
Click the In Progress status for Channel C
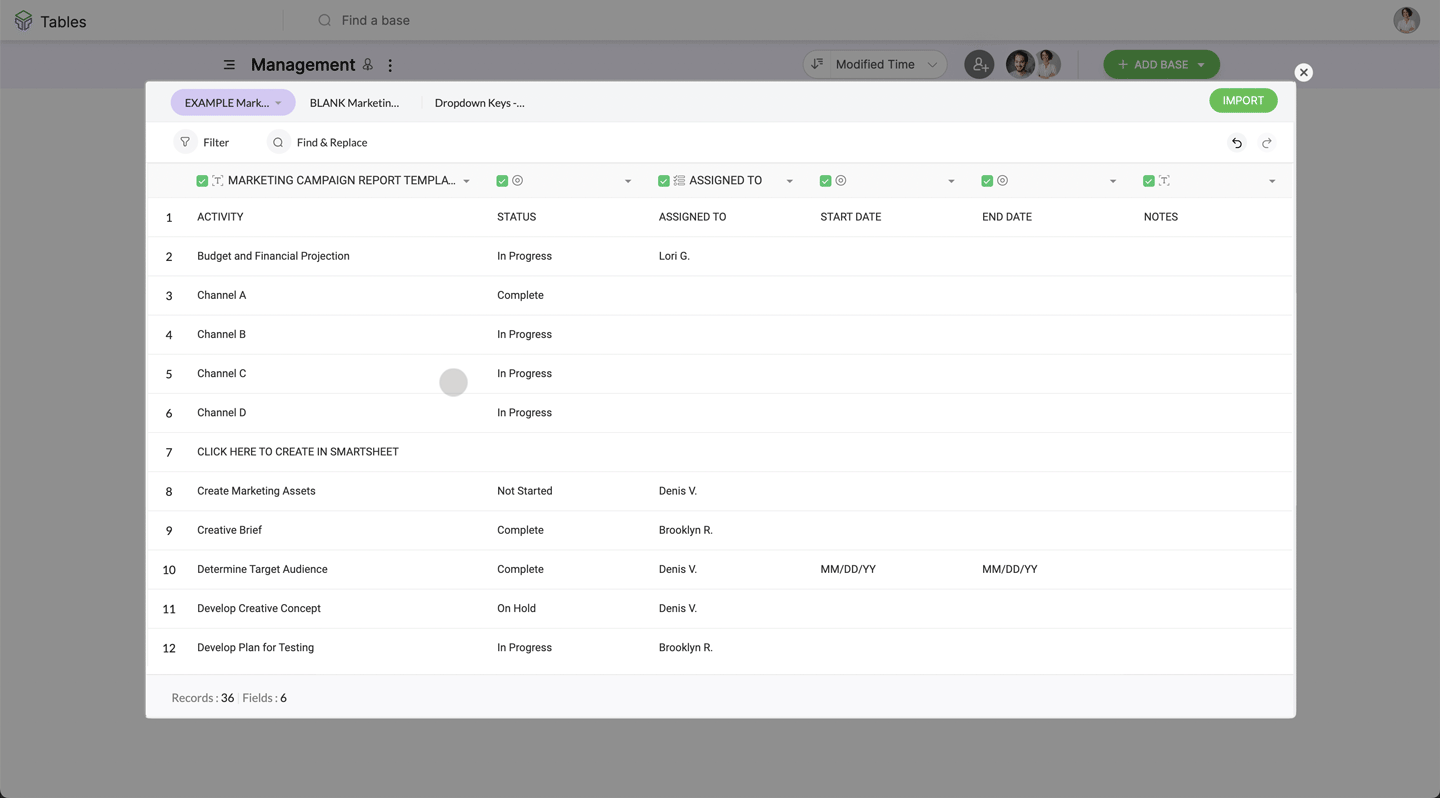point(524,373)
